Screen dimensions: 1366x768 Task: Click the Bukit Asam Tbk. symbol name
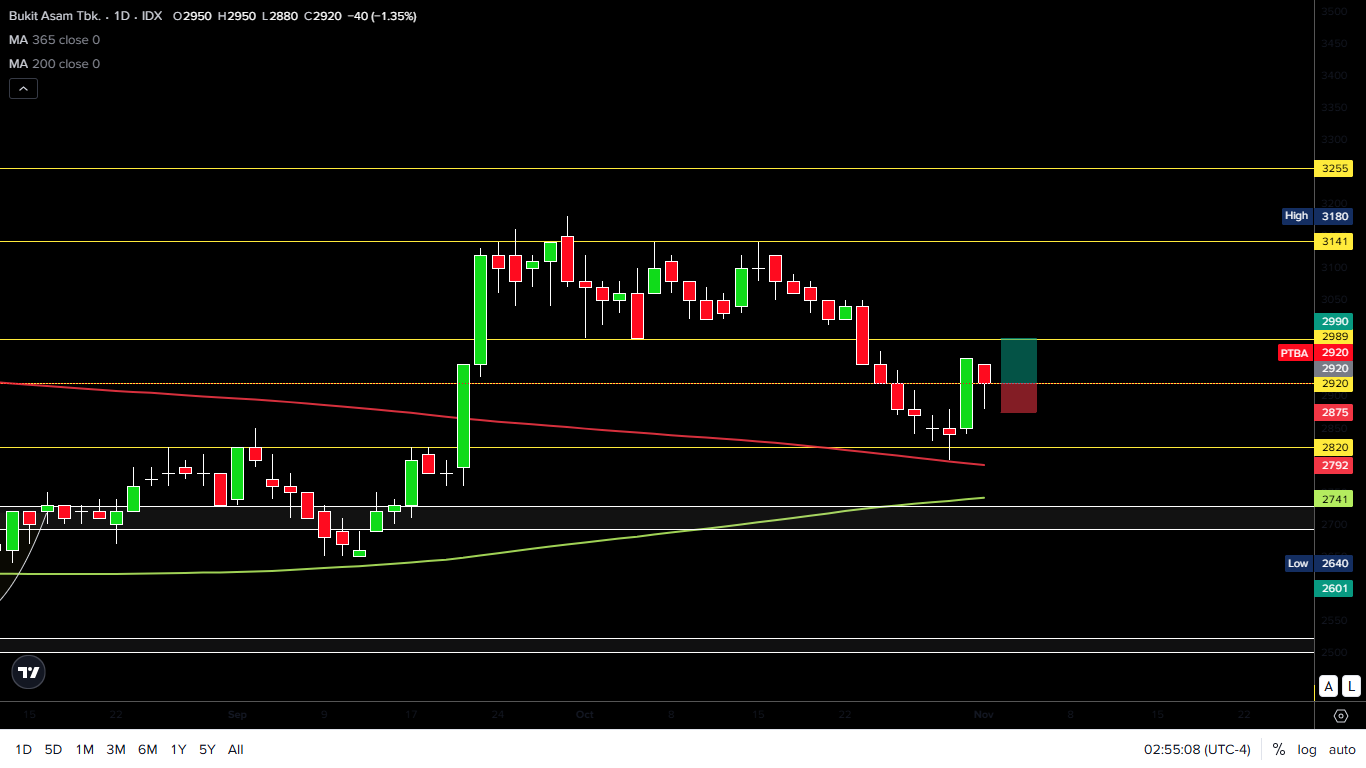pyautogui.click(x=55, y=16)
